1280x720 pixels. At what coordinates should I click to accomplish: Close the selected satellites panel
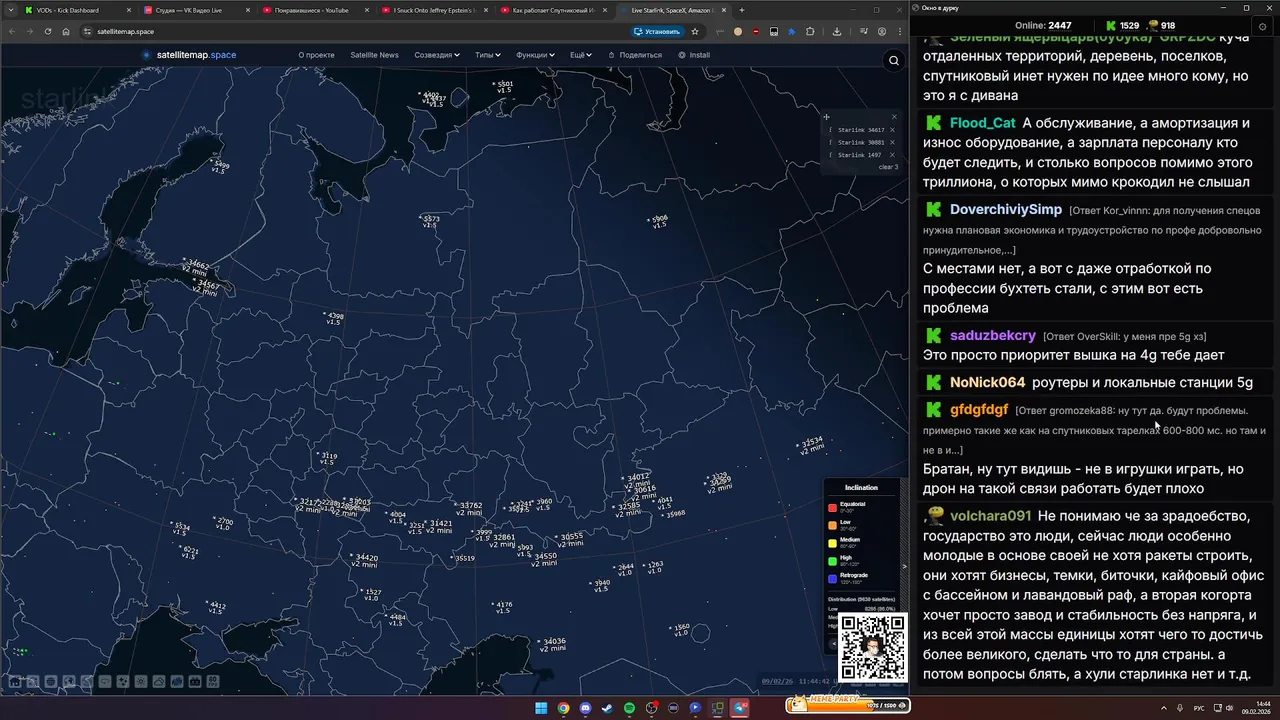pyautogui.click(x=894, y=117)
